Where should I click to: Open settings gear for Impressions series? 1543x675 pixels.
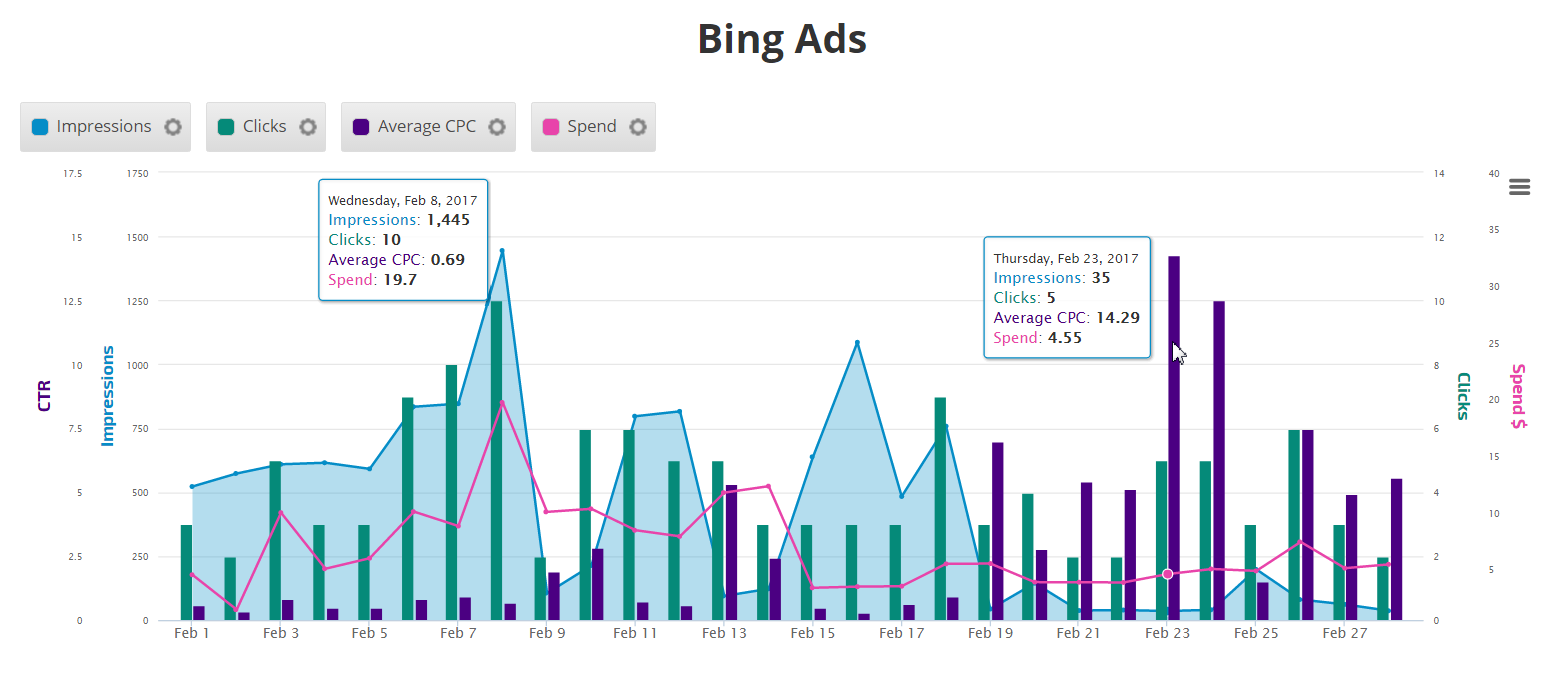pyautogui.click(x=173, y=127)
